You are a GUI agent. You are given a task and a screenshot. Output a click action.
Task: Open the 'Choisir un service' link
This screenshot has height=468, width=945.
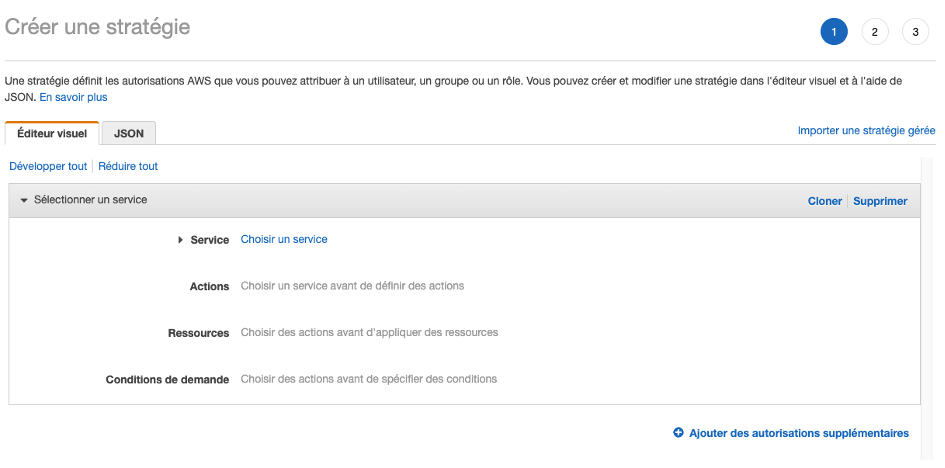click(284, 239)
